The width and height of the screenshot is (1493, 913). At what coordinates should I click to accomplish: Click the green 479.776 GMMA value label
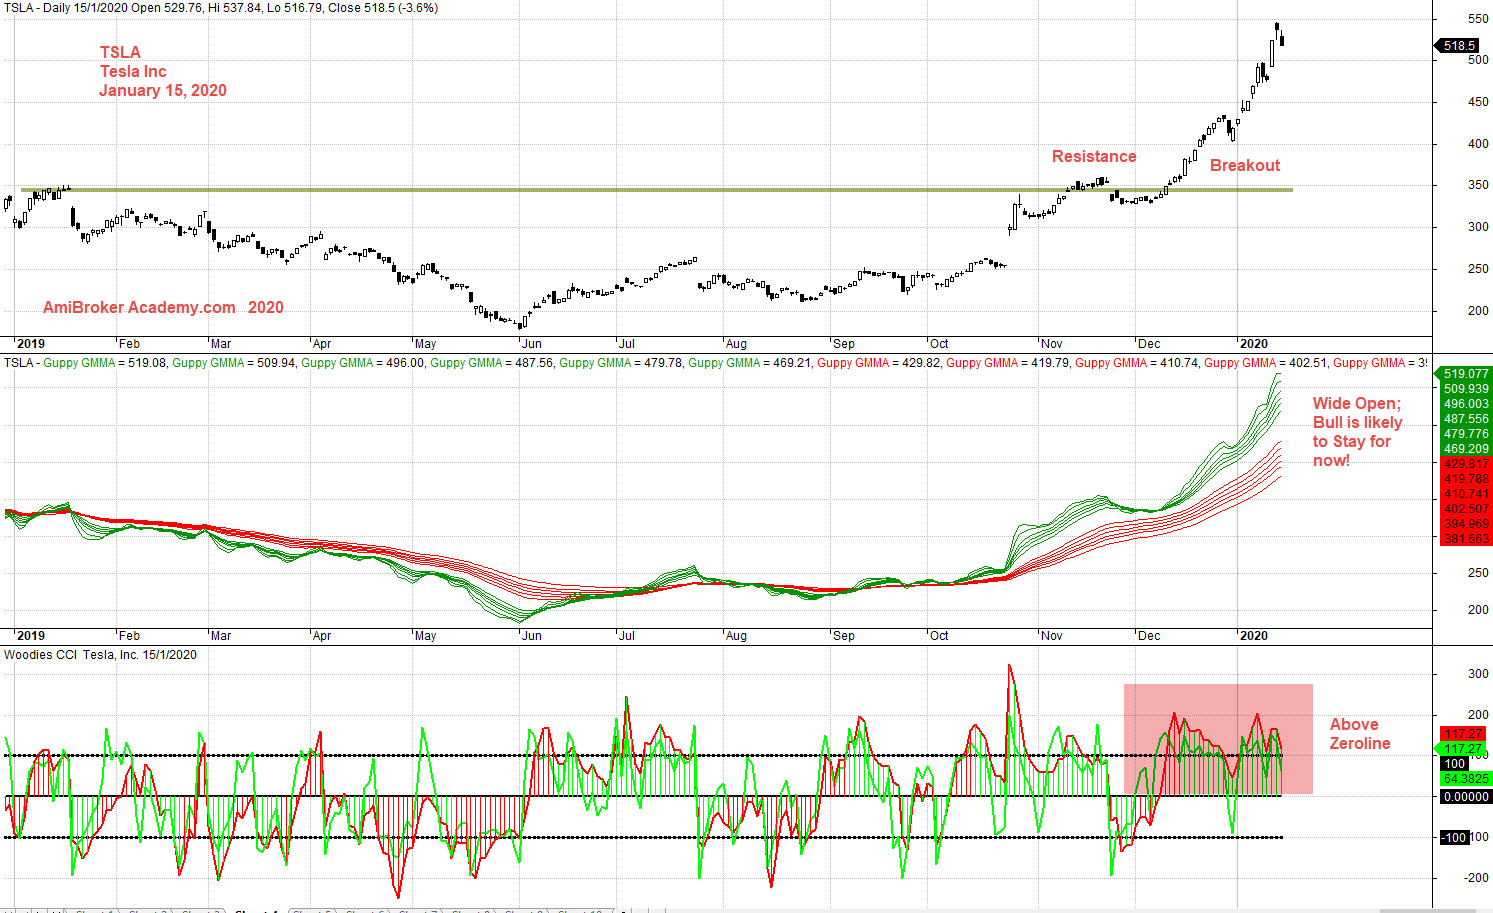(1466, 434)
